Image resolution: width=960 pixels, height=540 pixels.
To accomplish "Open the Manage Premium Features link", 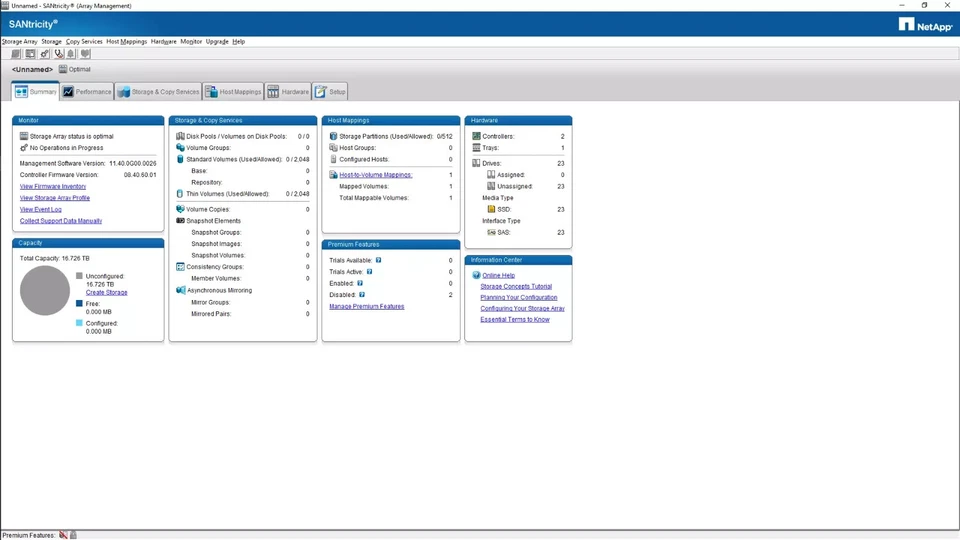I will coord(366,306).
